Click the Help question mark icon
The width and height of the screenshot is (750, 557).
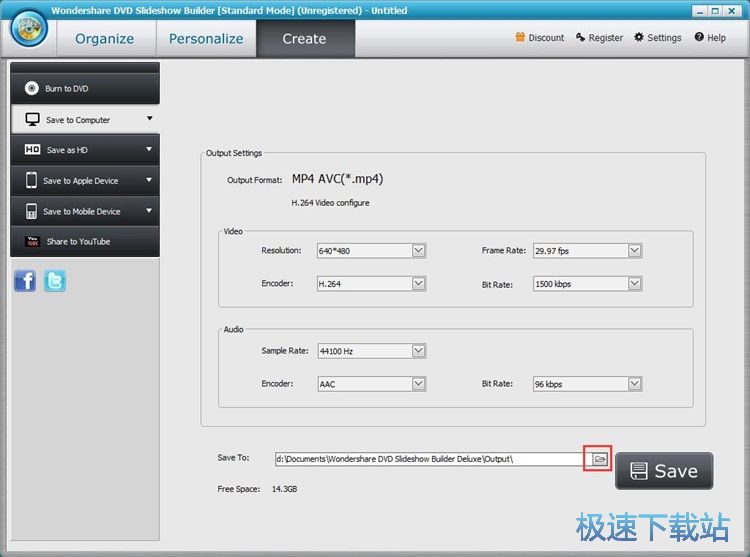click(699, 37)
